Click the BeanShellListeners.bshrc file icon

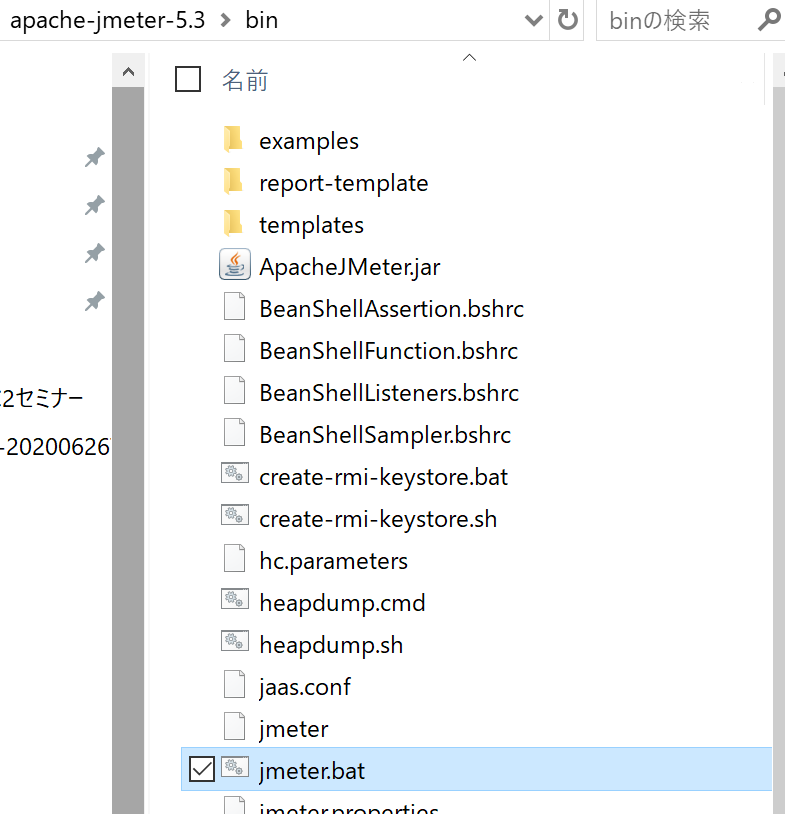click(x=235, y=390)
